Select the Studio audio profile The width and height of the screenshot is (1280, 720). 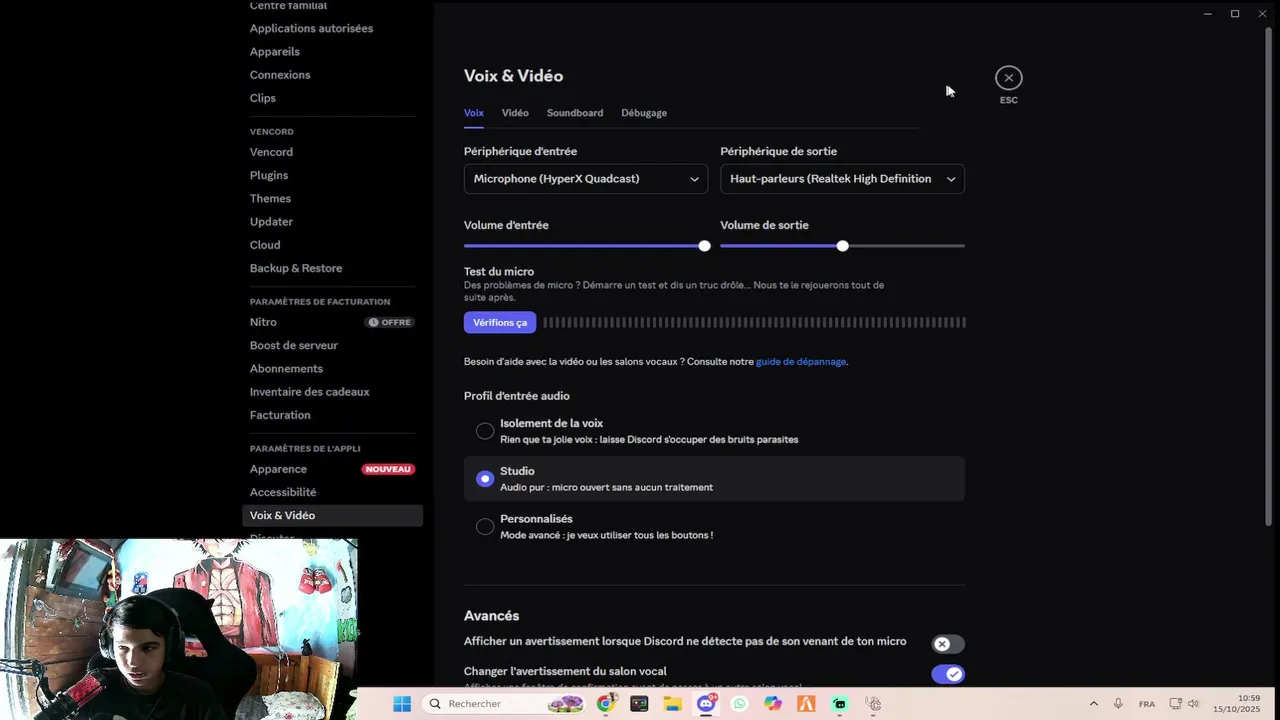[x=714, y=479]
